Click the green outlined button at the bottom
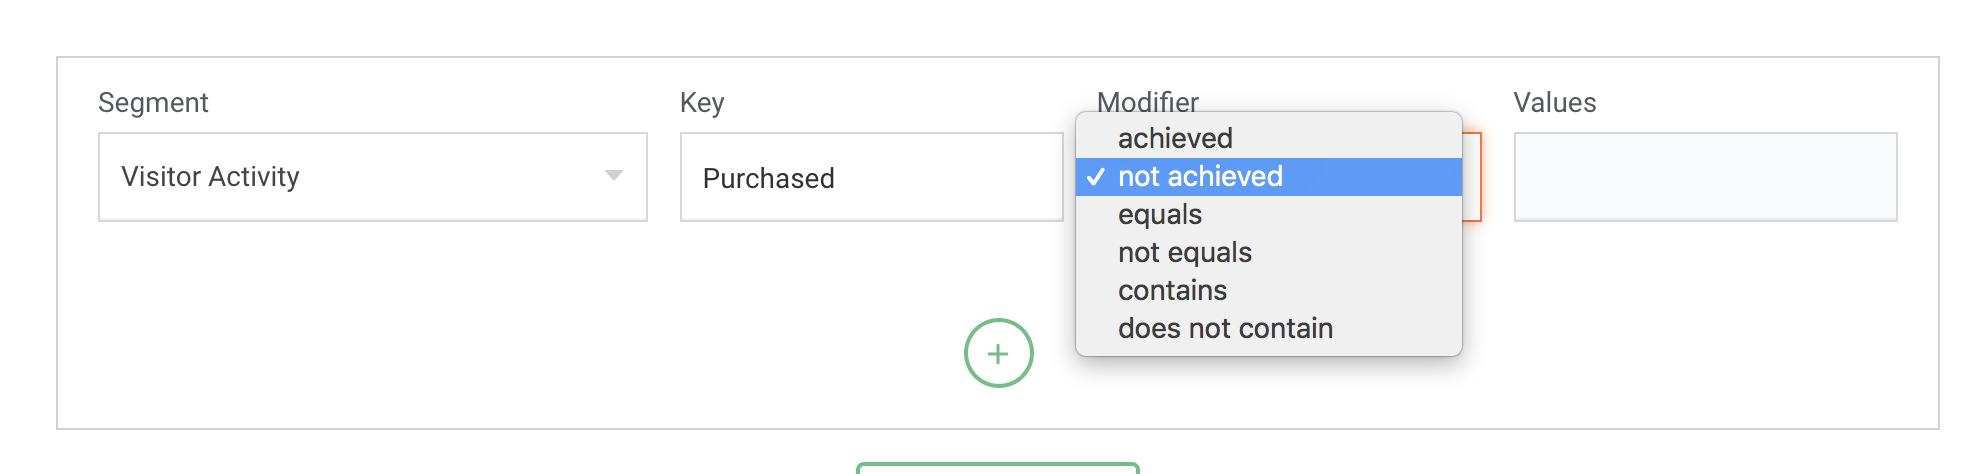This screenshot has width=1980, height=474. tap(998, 468)
